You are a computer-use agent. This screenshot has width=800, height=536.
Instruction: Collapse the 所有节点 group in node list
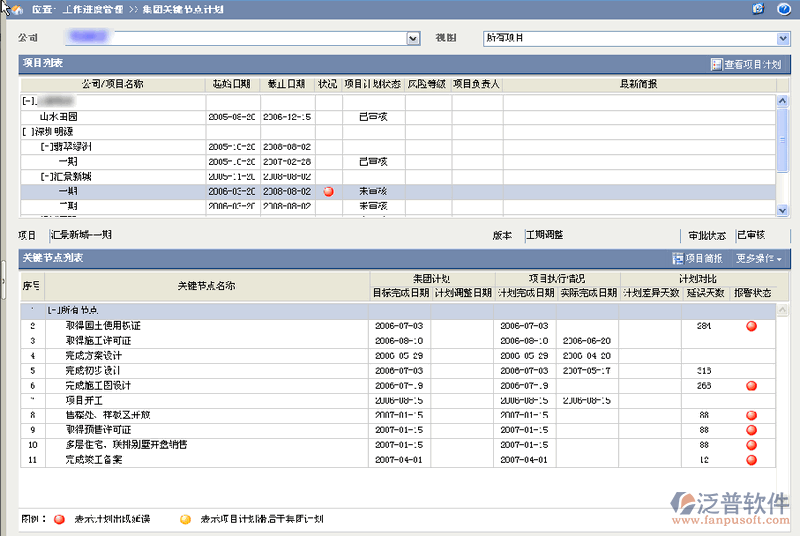tap(53, 310)
